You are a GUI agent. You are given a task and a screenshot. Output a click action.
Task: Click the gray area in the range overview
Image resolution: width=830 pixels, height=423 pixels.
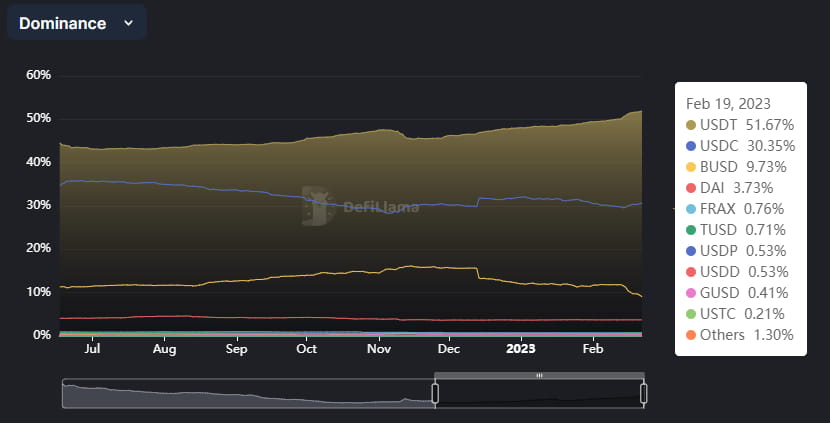point(248,395)
